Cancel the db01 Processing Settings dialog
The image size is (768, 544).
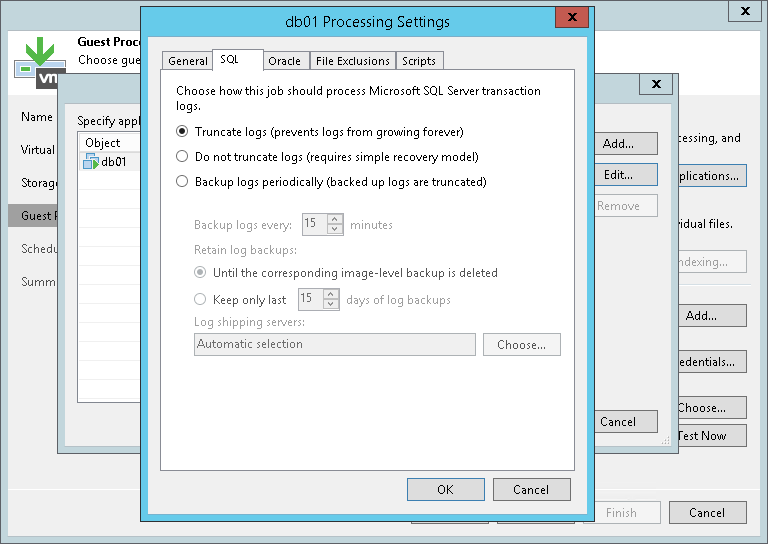pos(531,490)
